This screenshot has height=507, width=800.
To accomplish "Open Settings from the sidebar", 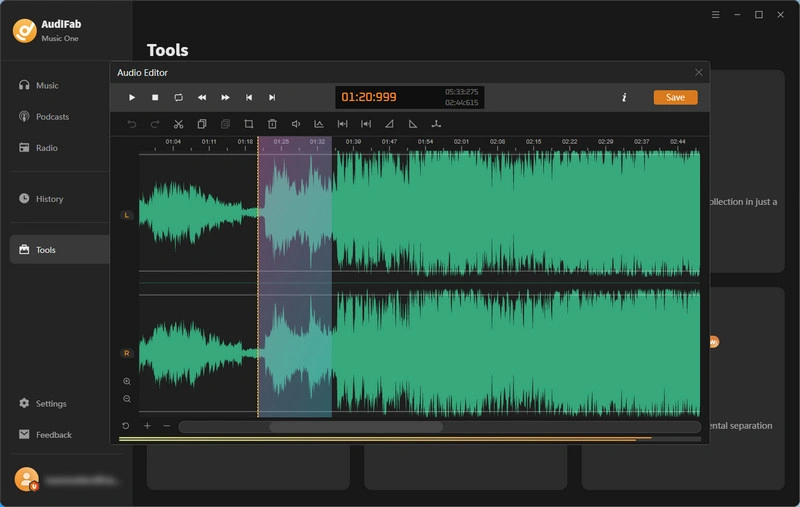I will pyautogui.click(x=43, y=403).
